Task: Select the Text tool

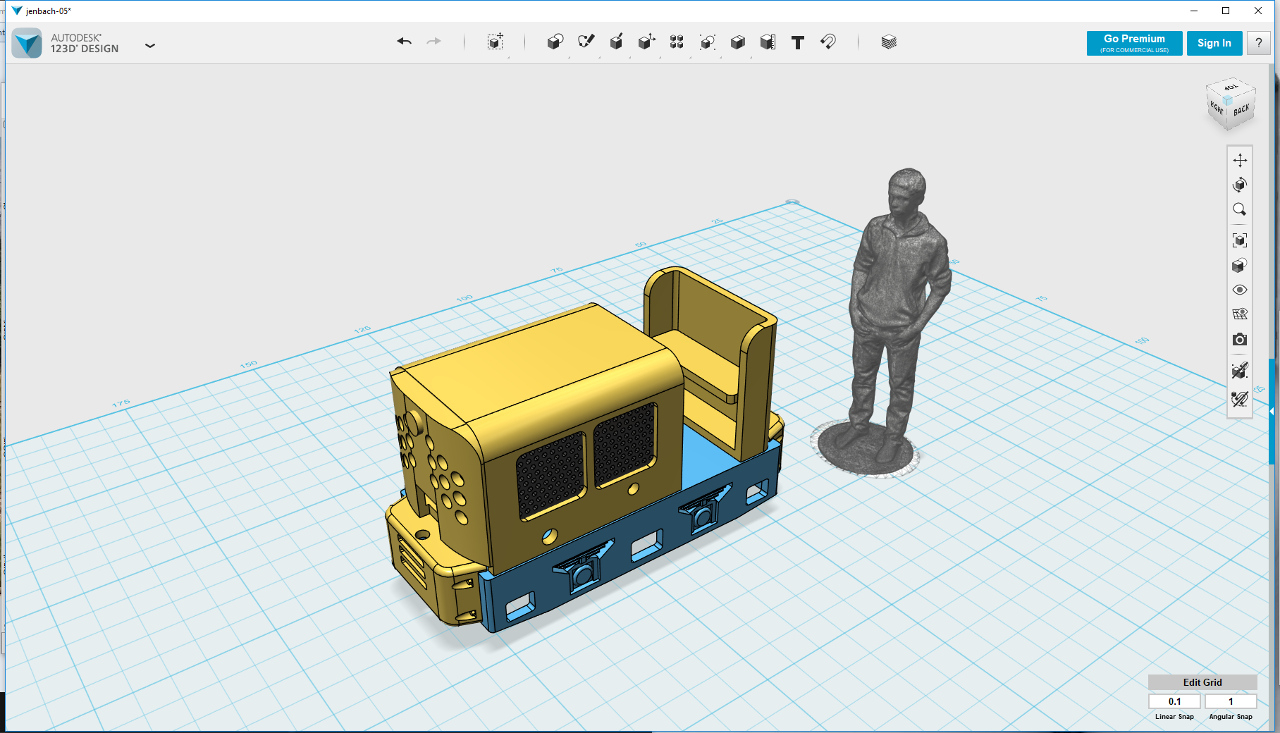Action: [798, 42]
